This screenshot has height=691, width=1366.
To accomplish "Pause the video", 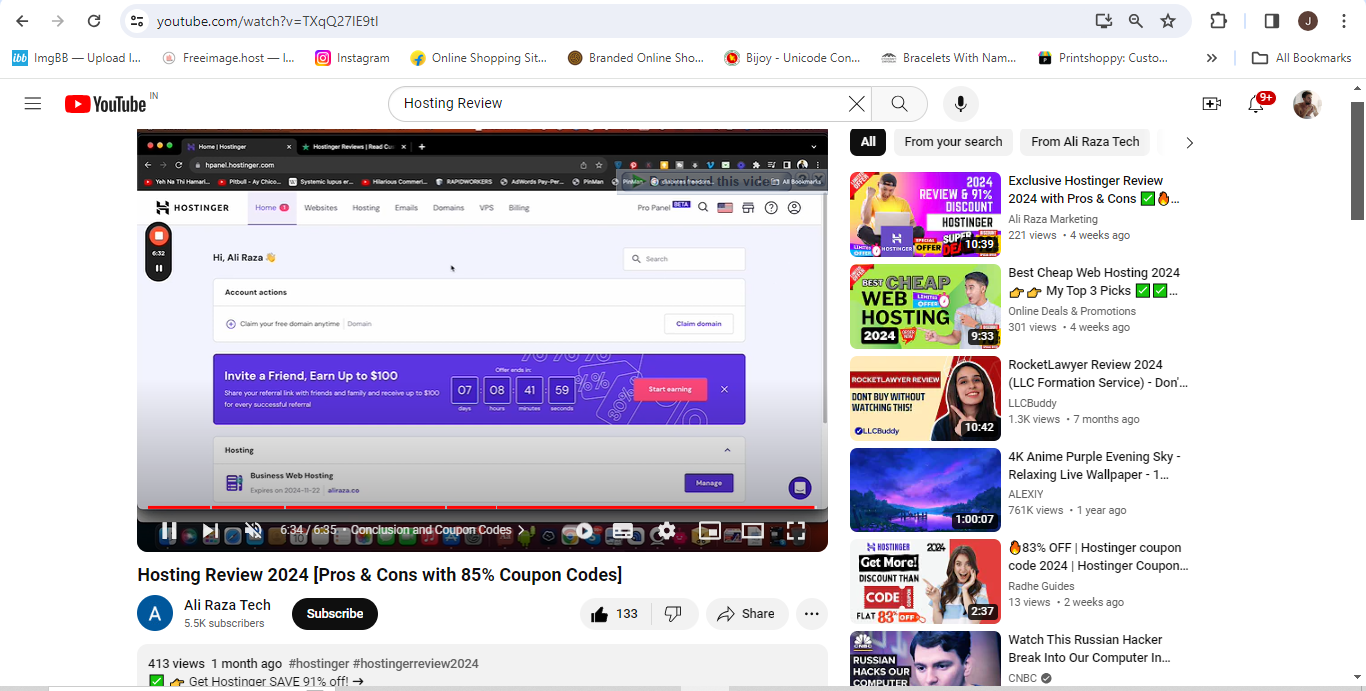I will pos(168,531).
